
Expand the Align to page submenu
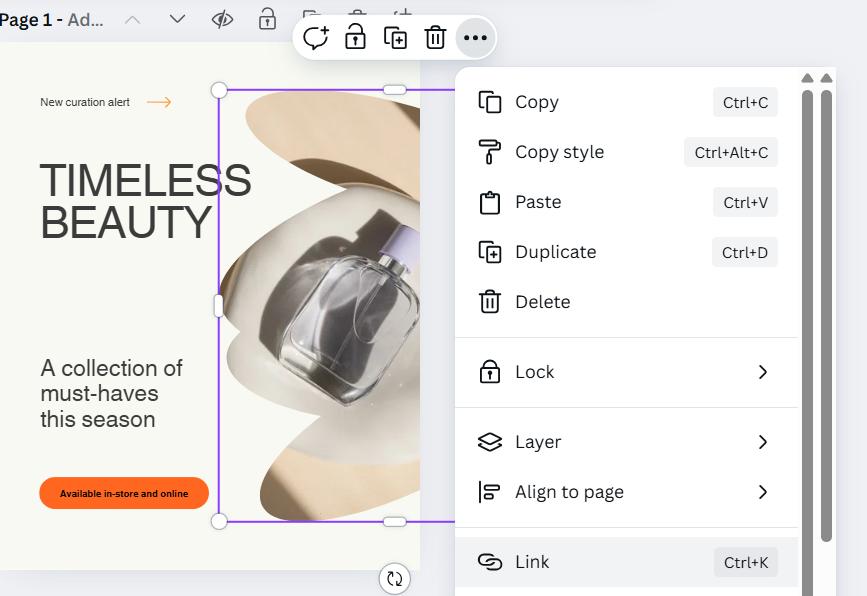(x=762, y=492)
